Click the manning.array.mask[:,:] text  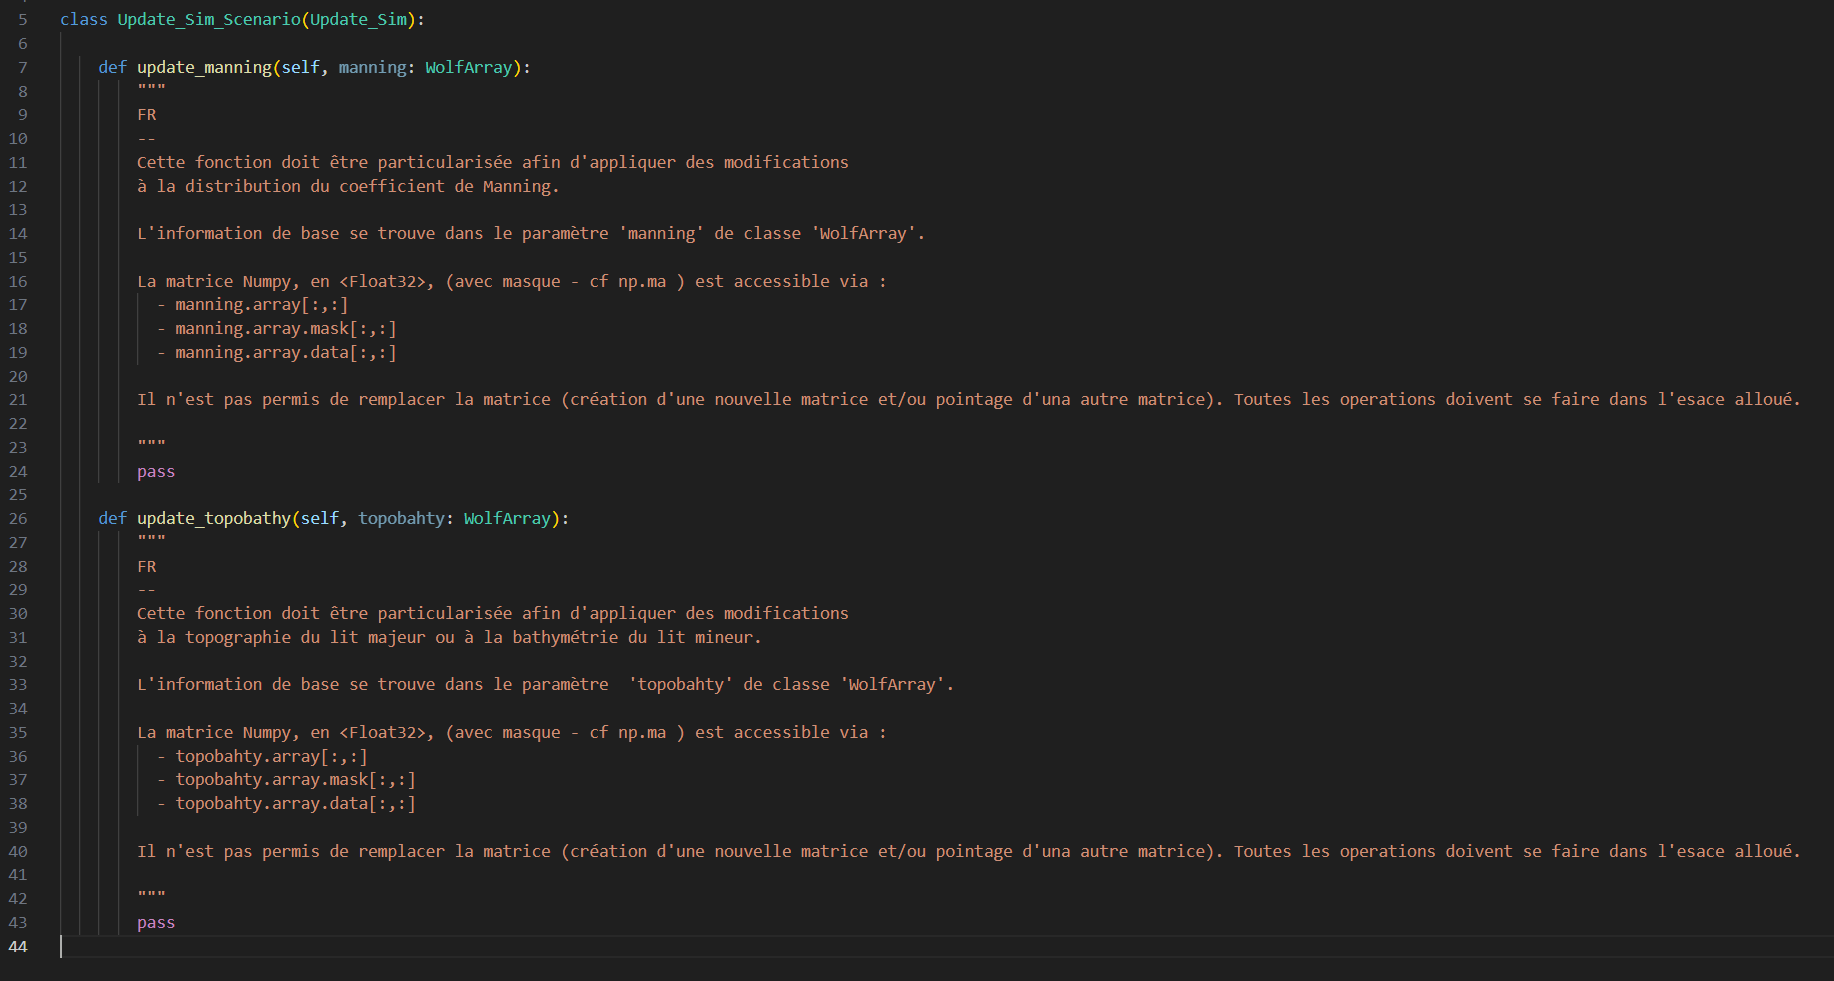tap(285, 329)
